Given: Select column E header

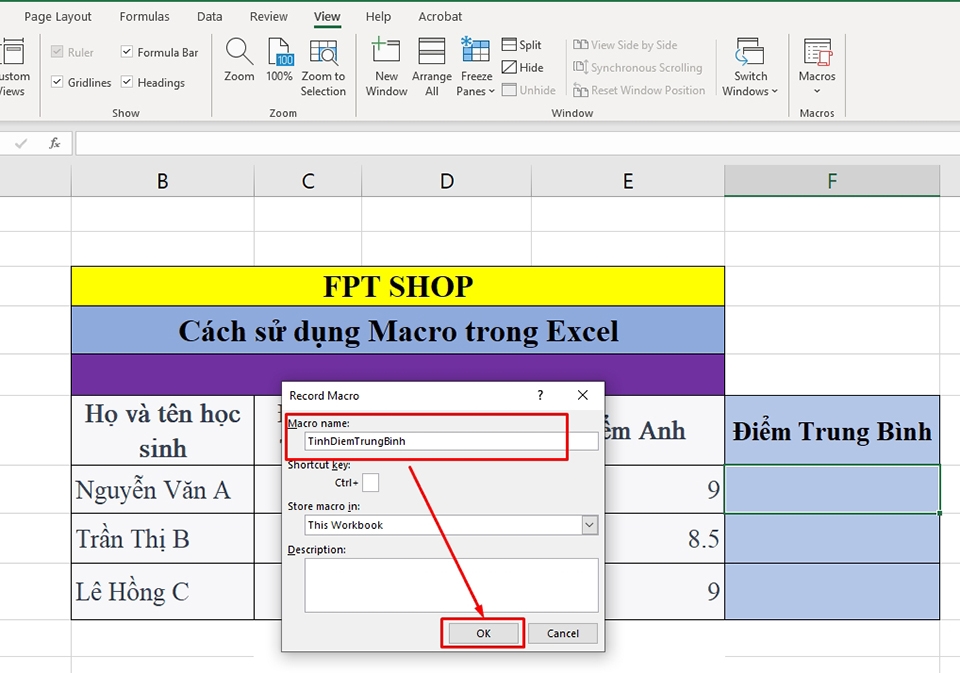Looking at the screenshot, I should coord(628,181).
